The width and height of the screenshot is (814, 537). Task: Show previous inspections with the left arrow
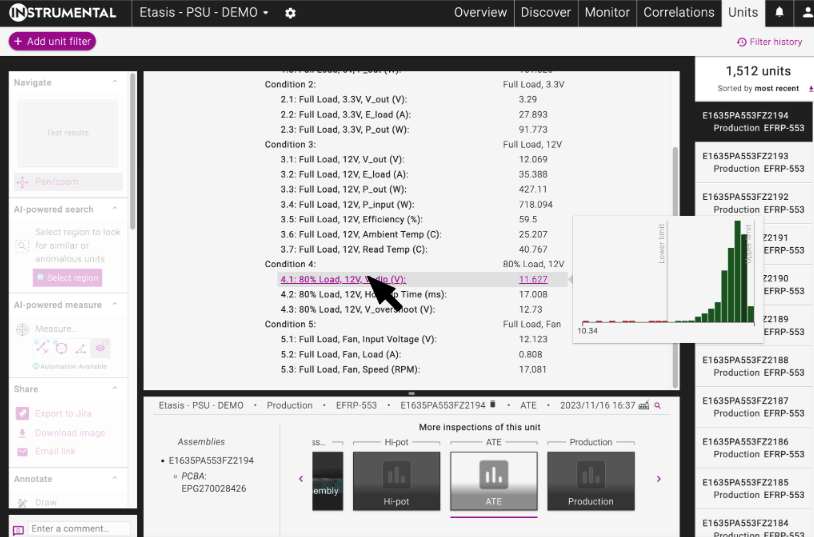click(x=301, y=479)
